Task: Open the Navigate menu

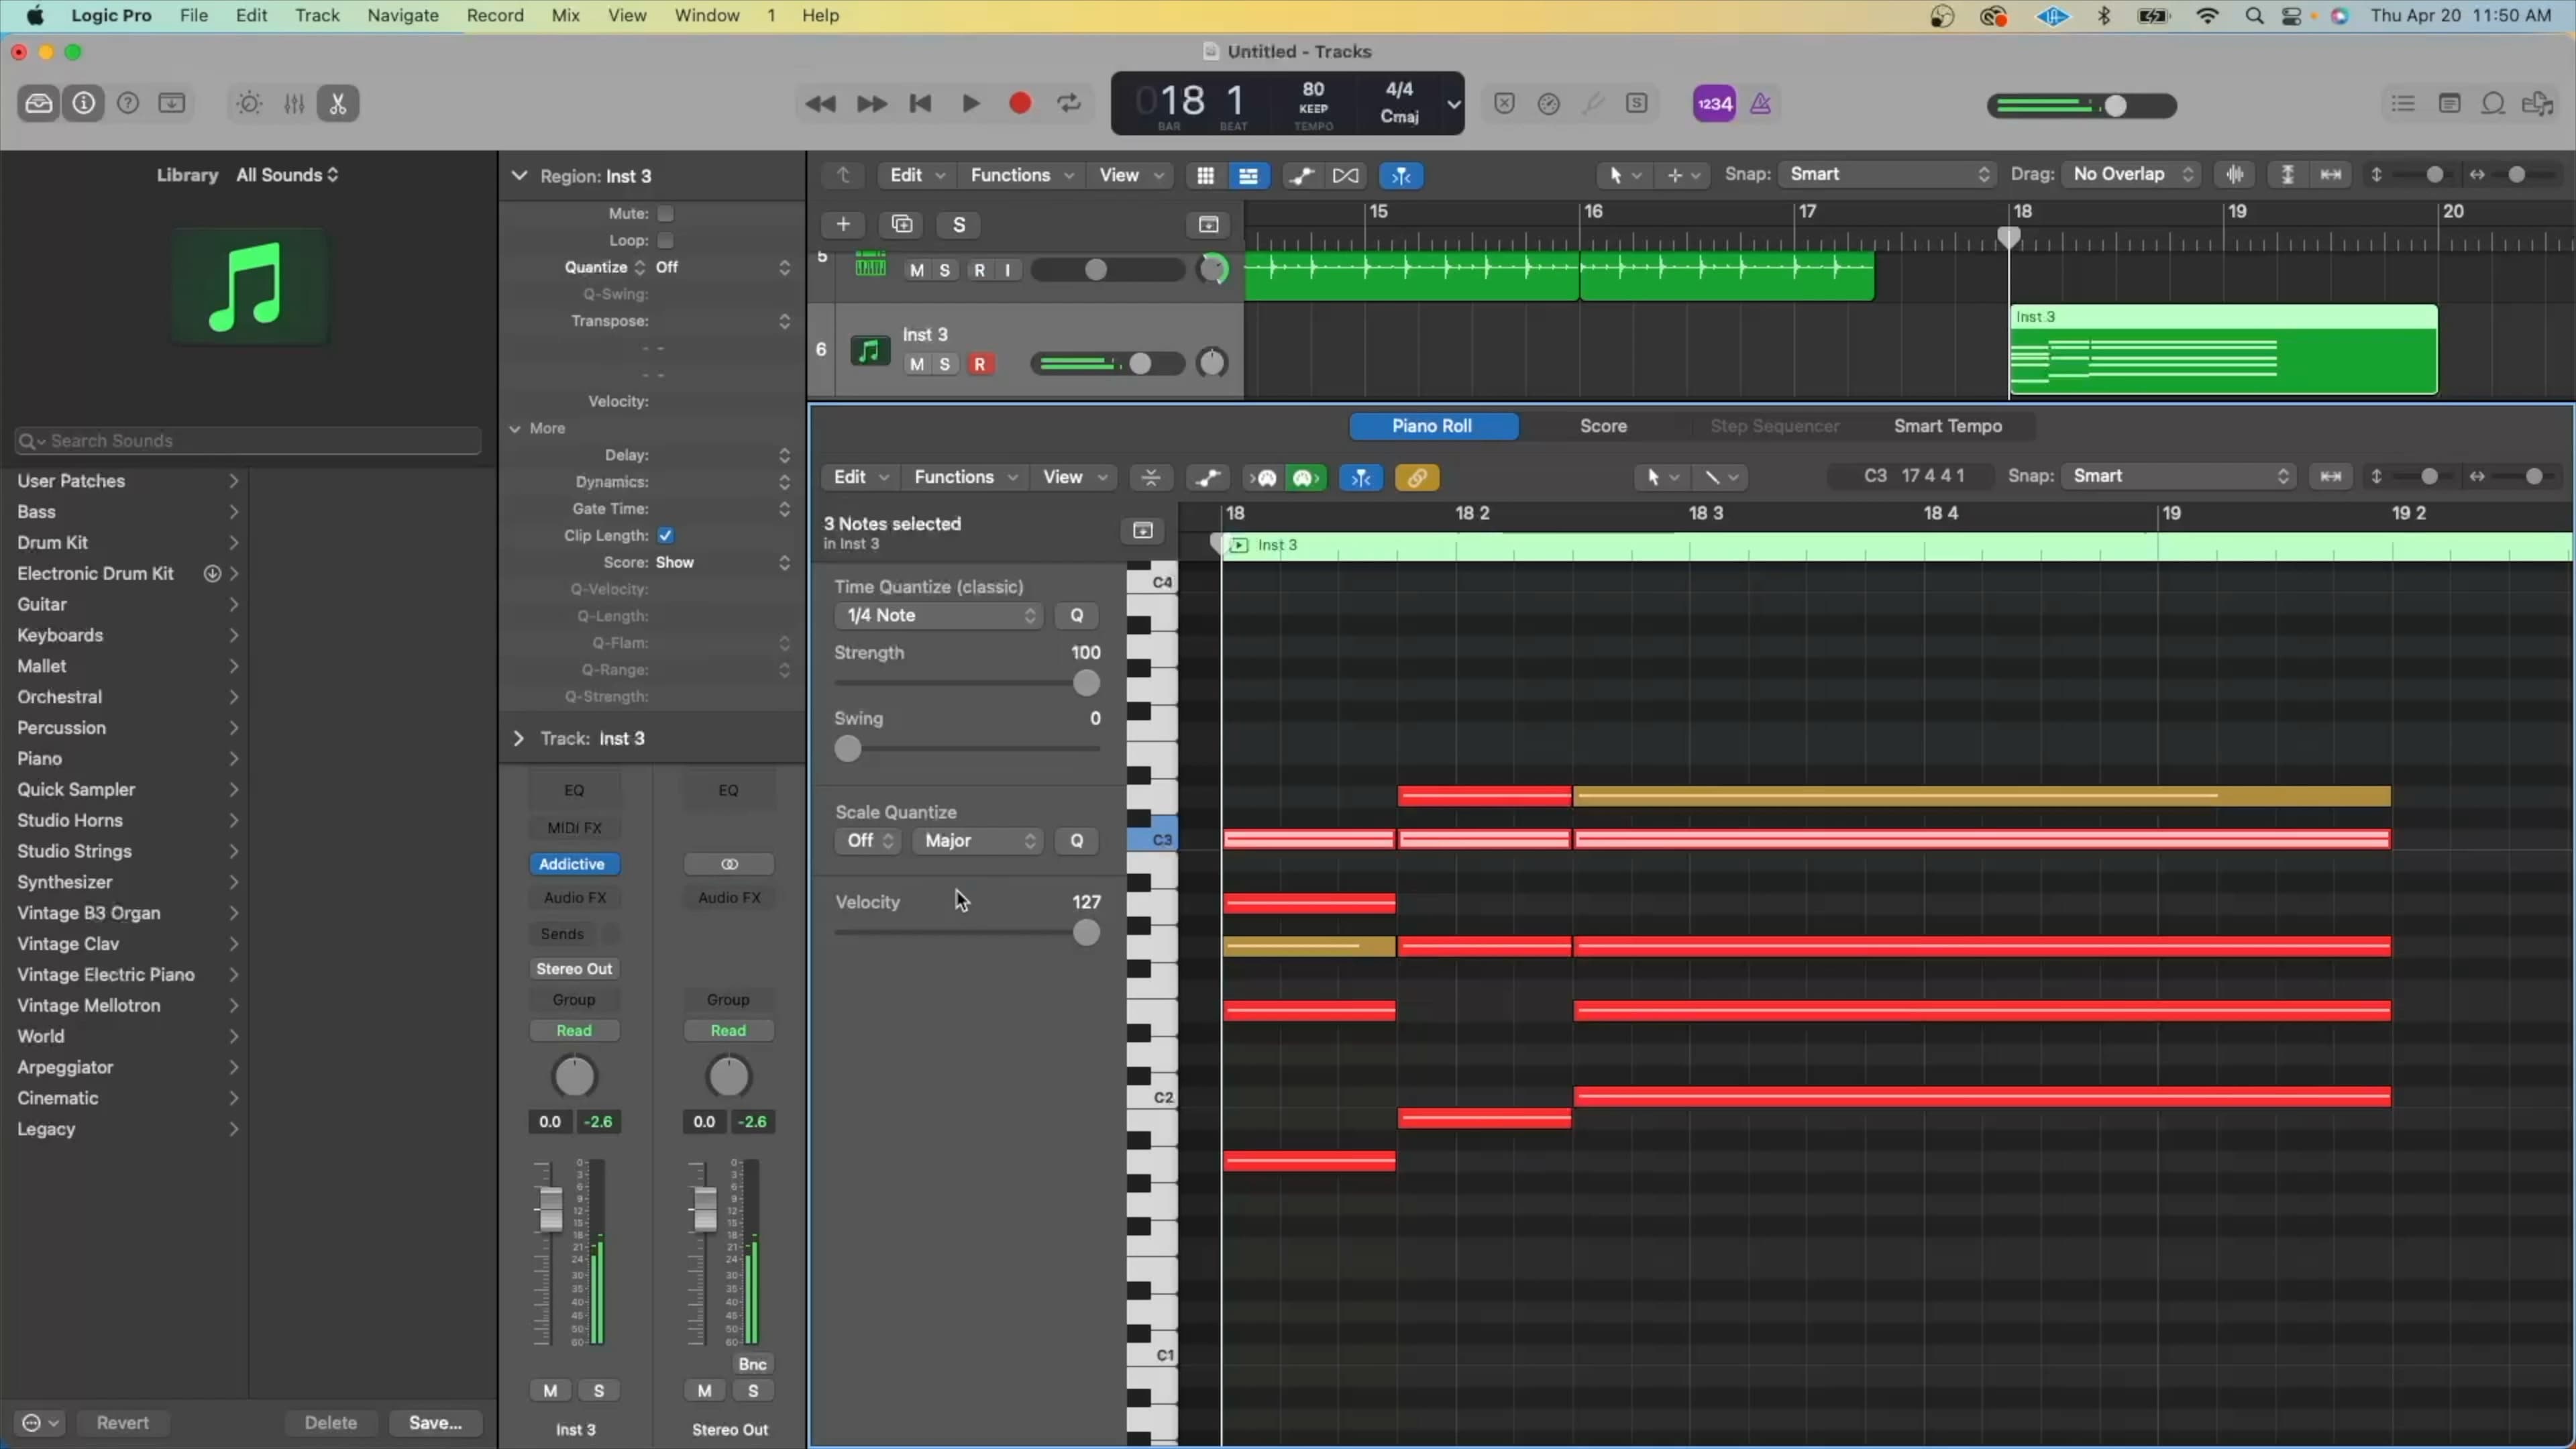Action: pos(403,15)
